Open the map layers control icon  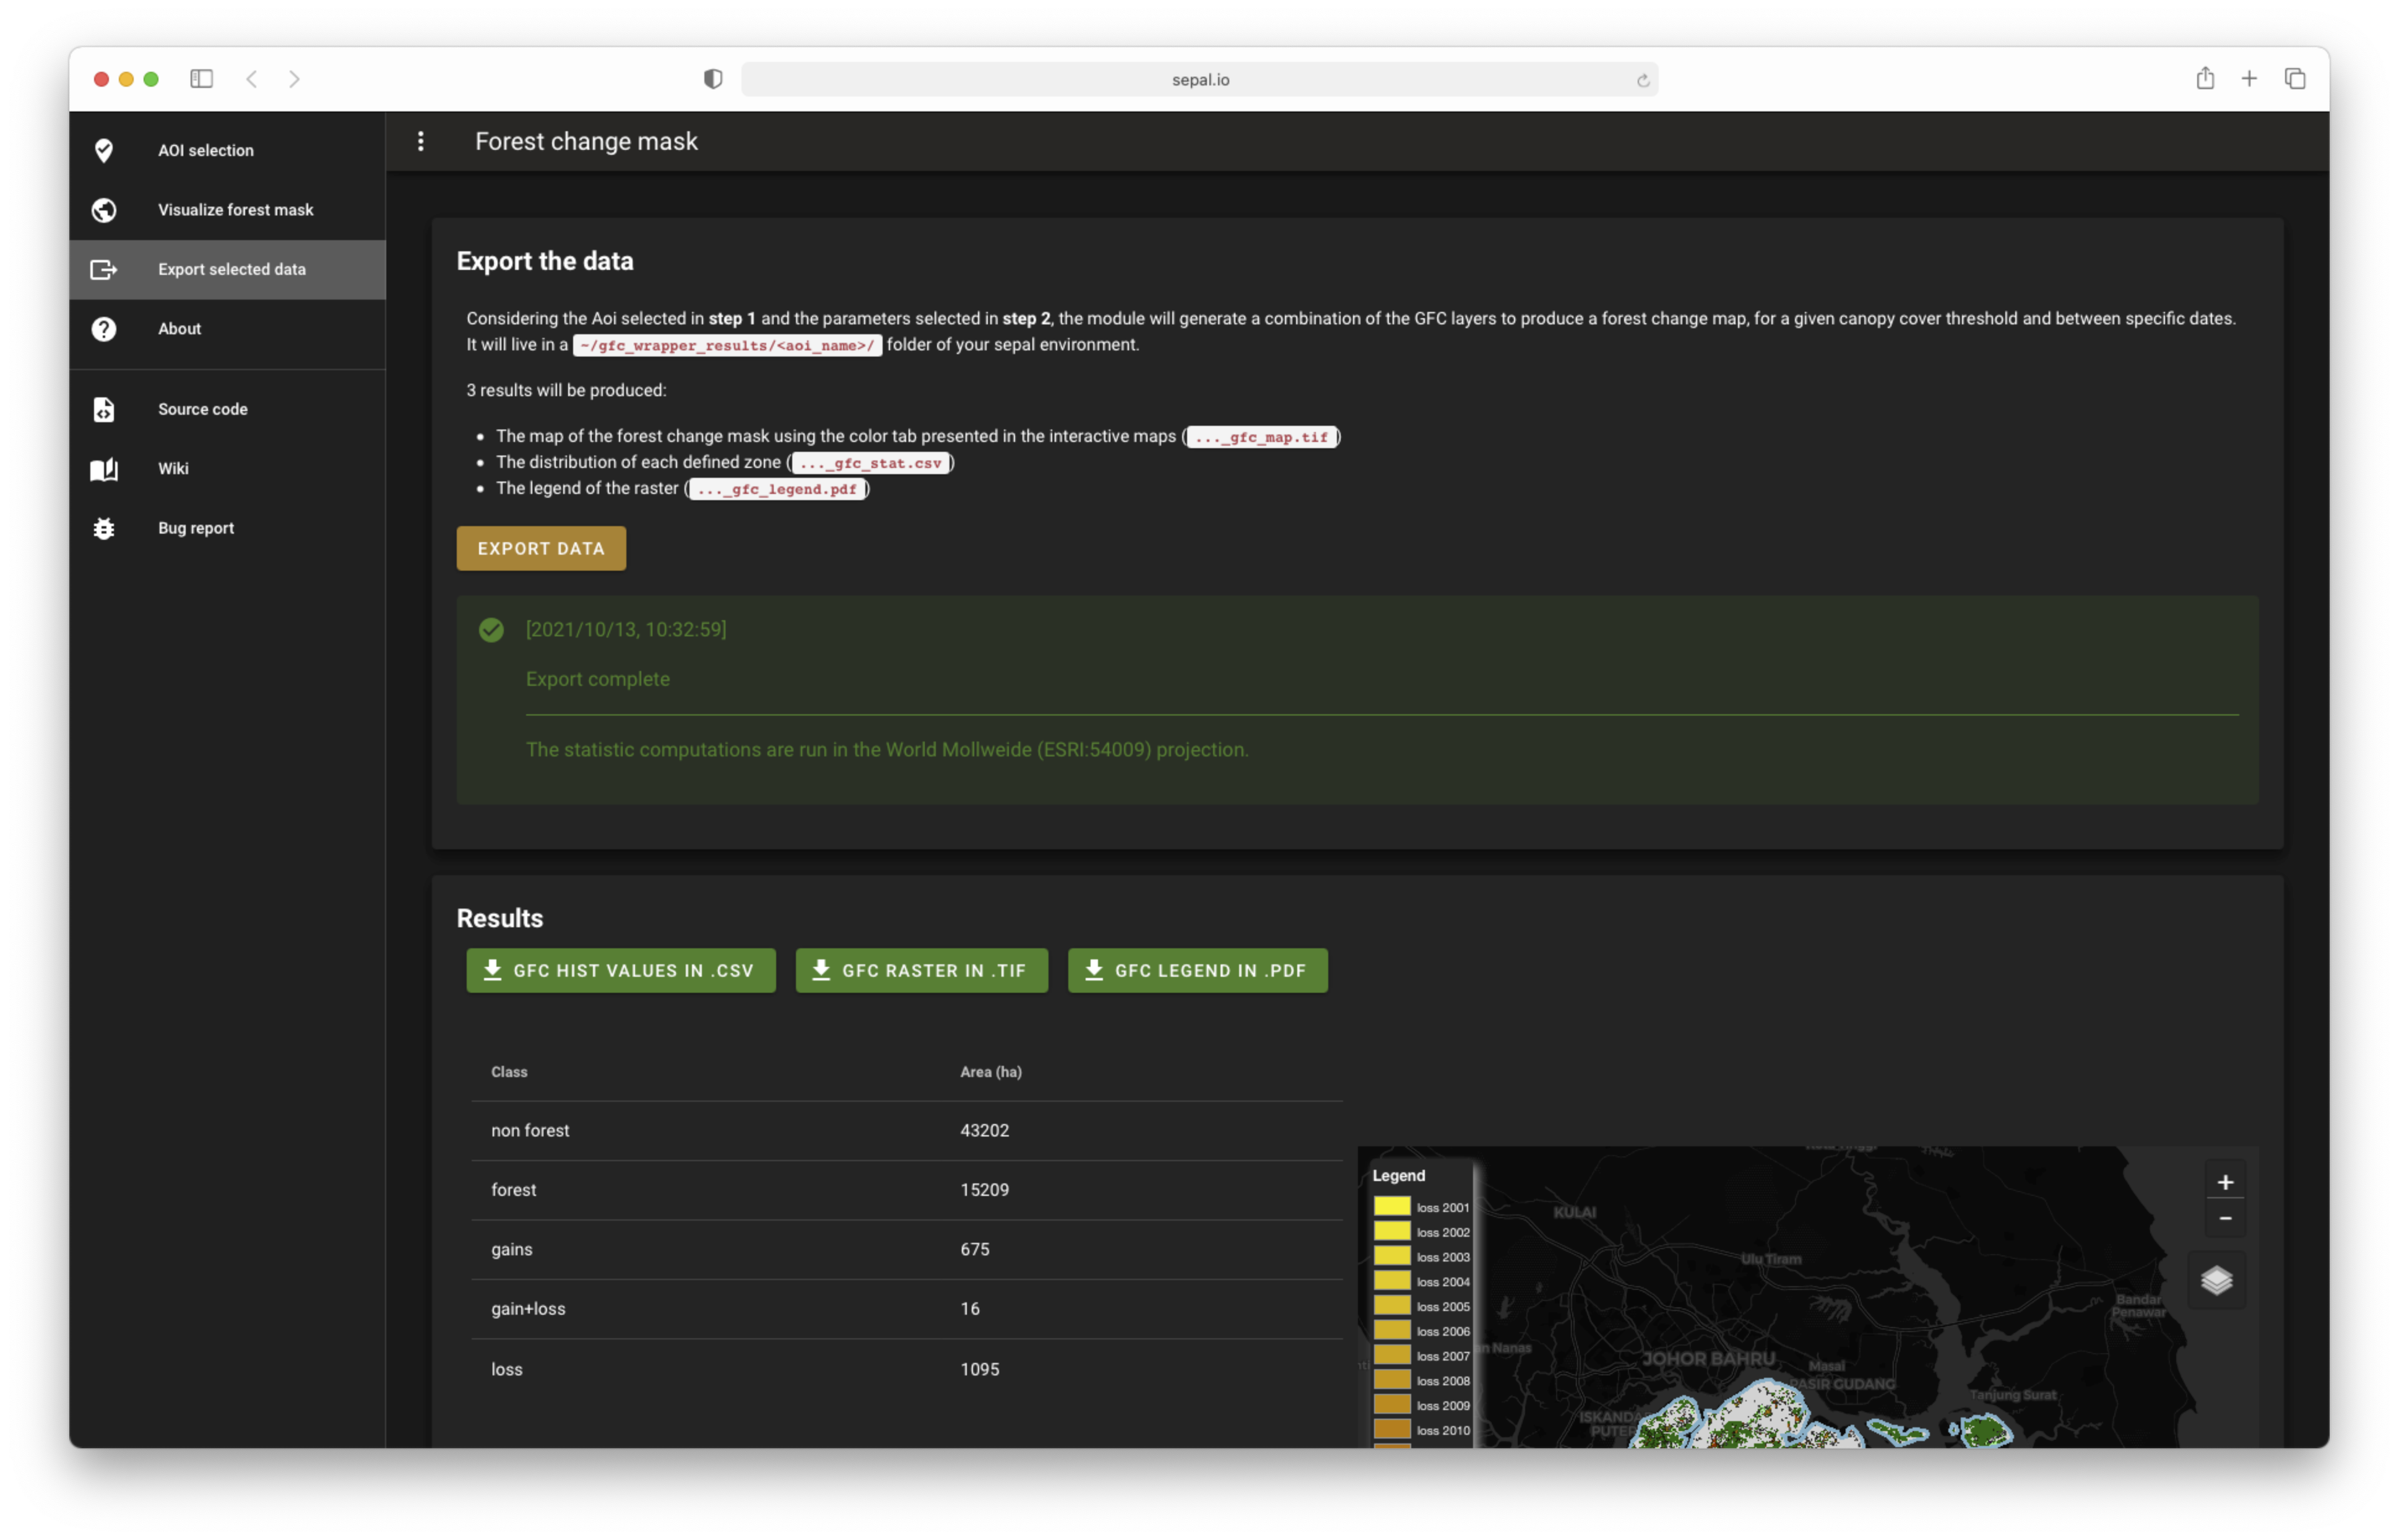click(2216, 1280)
